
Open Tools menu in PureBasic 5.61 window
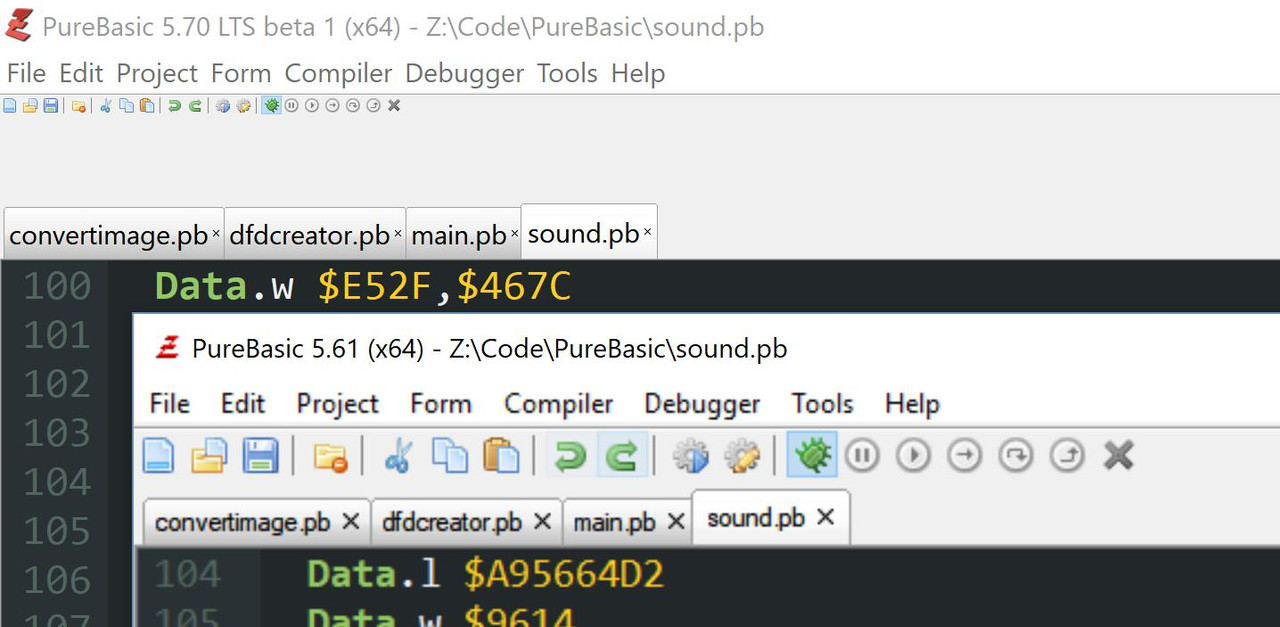click(x=822, y=403)
